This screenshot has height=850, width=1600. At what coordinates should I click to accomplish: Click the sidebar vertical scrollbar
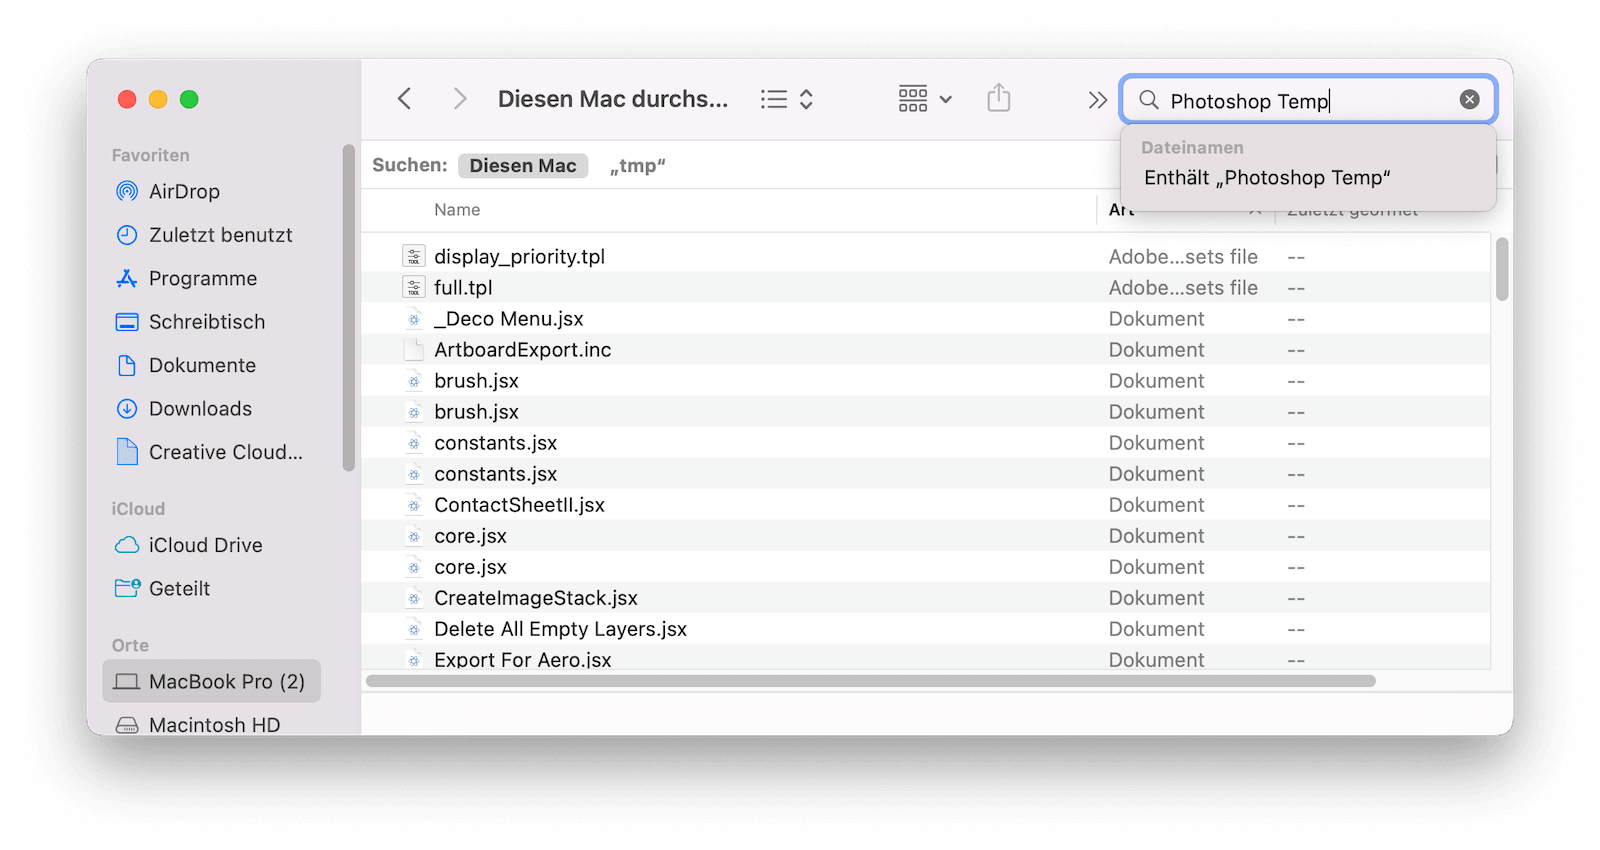[348, 308]
